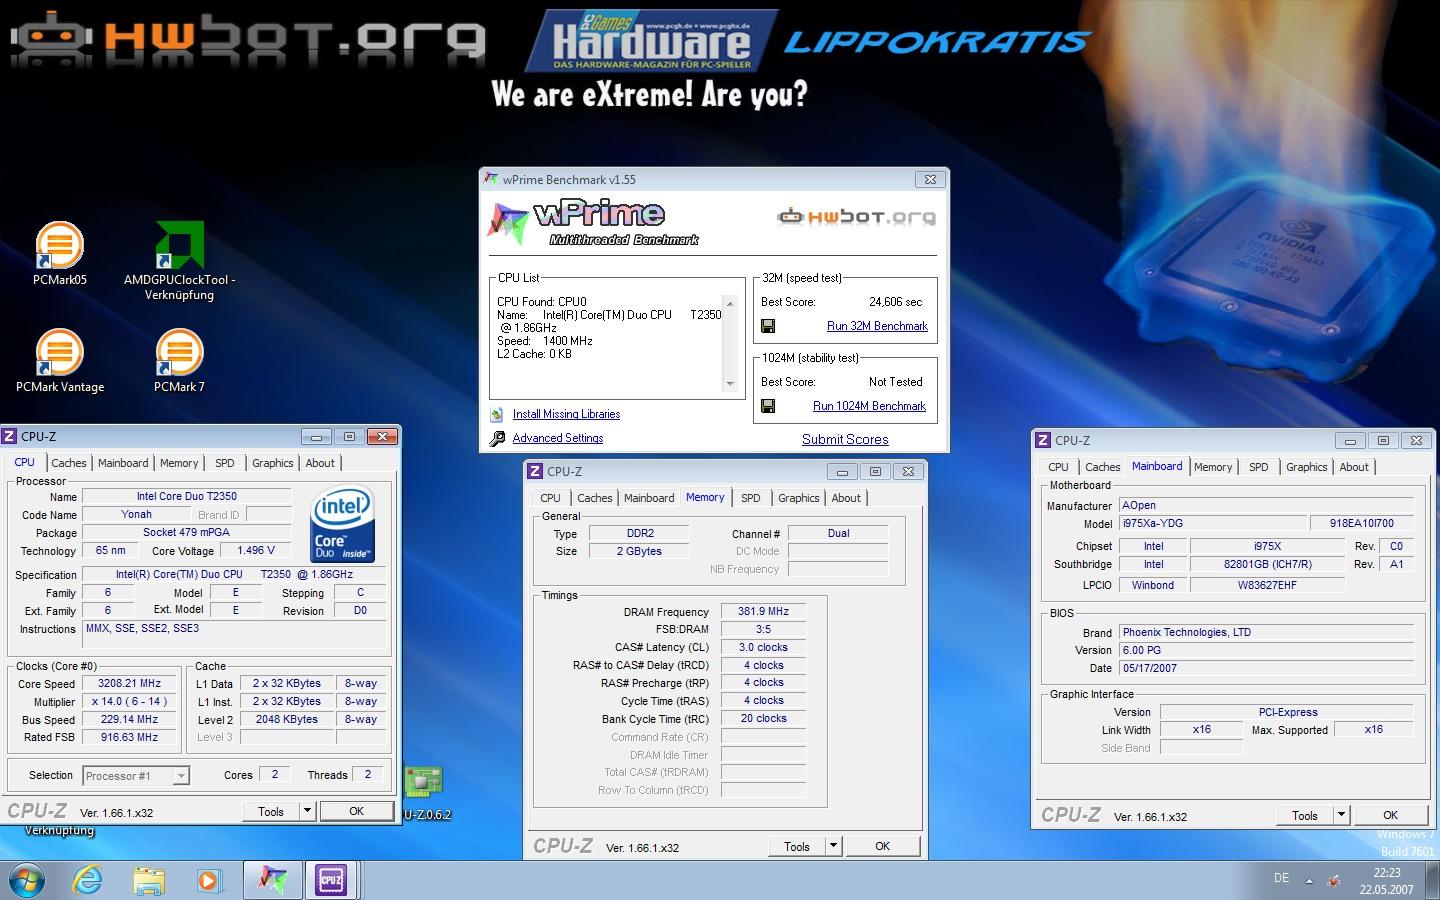The height and width of the screenshot is (900, 1440).
Task: Click the Tools button in the Memory window
Action: 797,846
